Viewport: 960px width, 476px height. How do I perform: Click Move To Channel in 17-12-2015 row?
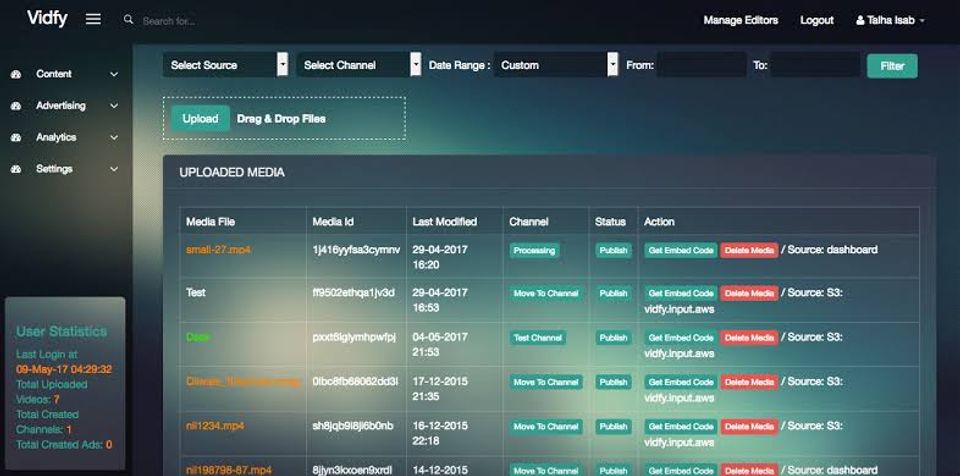click(x=546, y=382)
